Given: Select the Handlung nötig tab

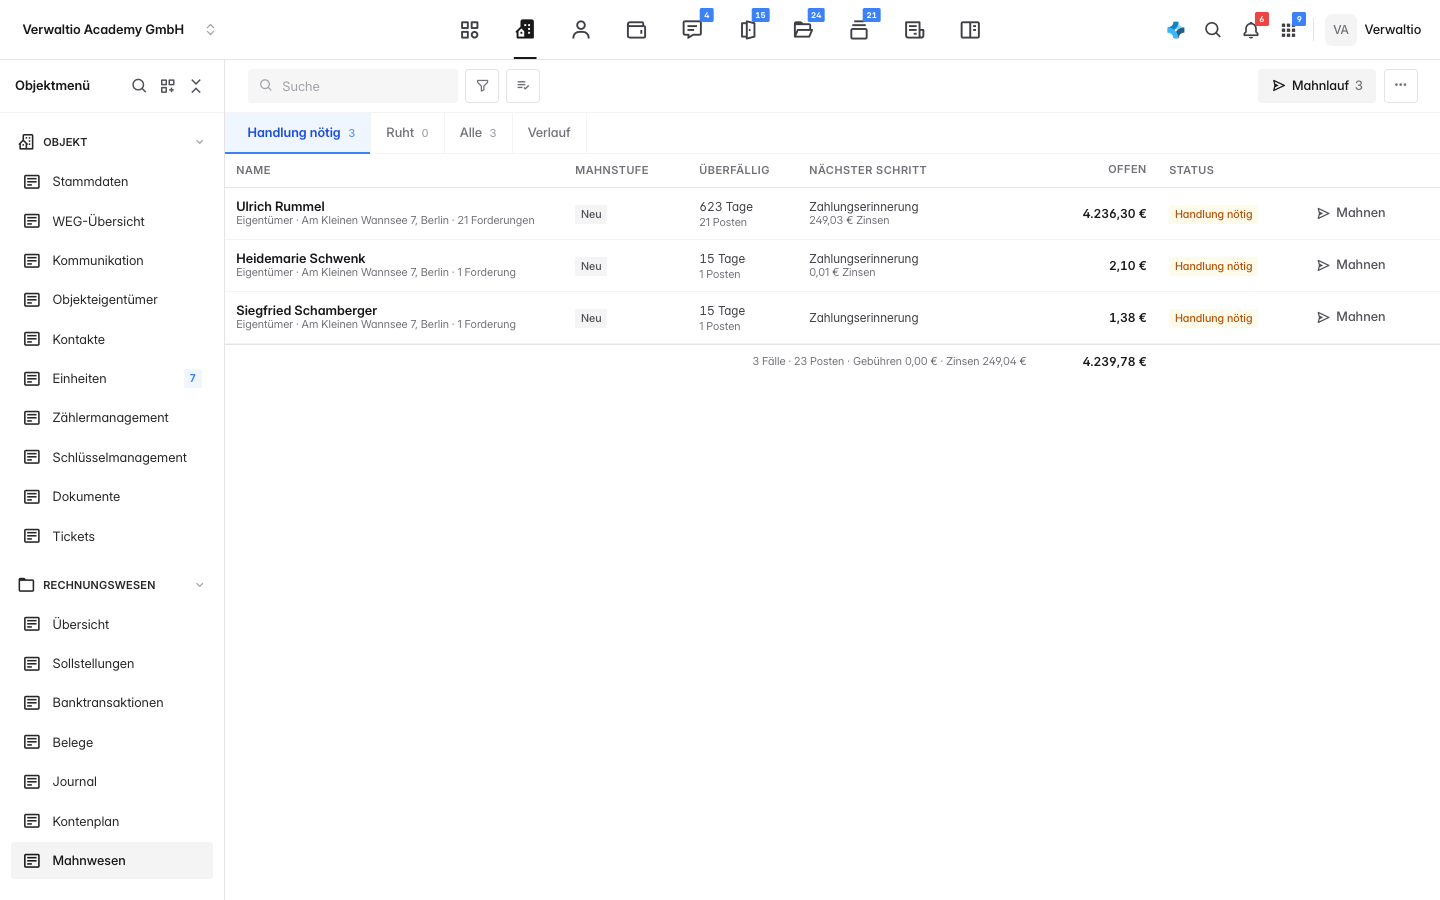Looking at the screenshot, I should (x=298, y=133).
